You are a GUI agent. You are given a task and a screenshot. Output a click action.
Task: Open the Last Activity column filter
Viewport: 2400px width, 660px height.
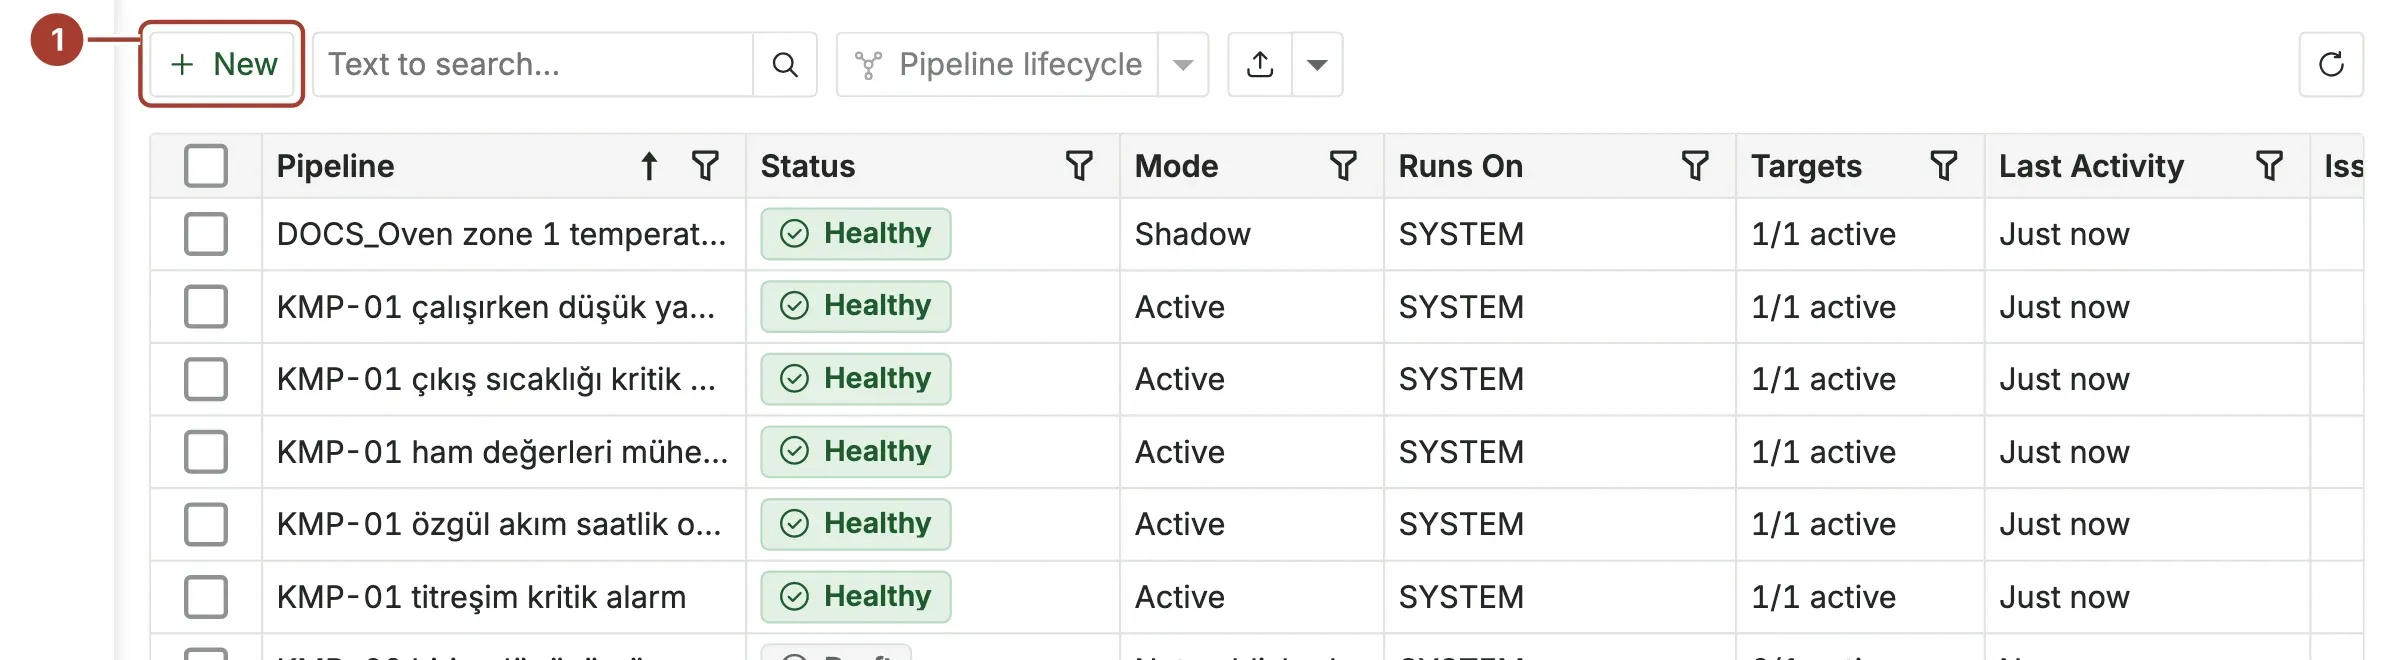(x=2269, y=166)
